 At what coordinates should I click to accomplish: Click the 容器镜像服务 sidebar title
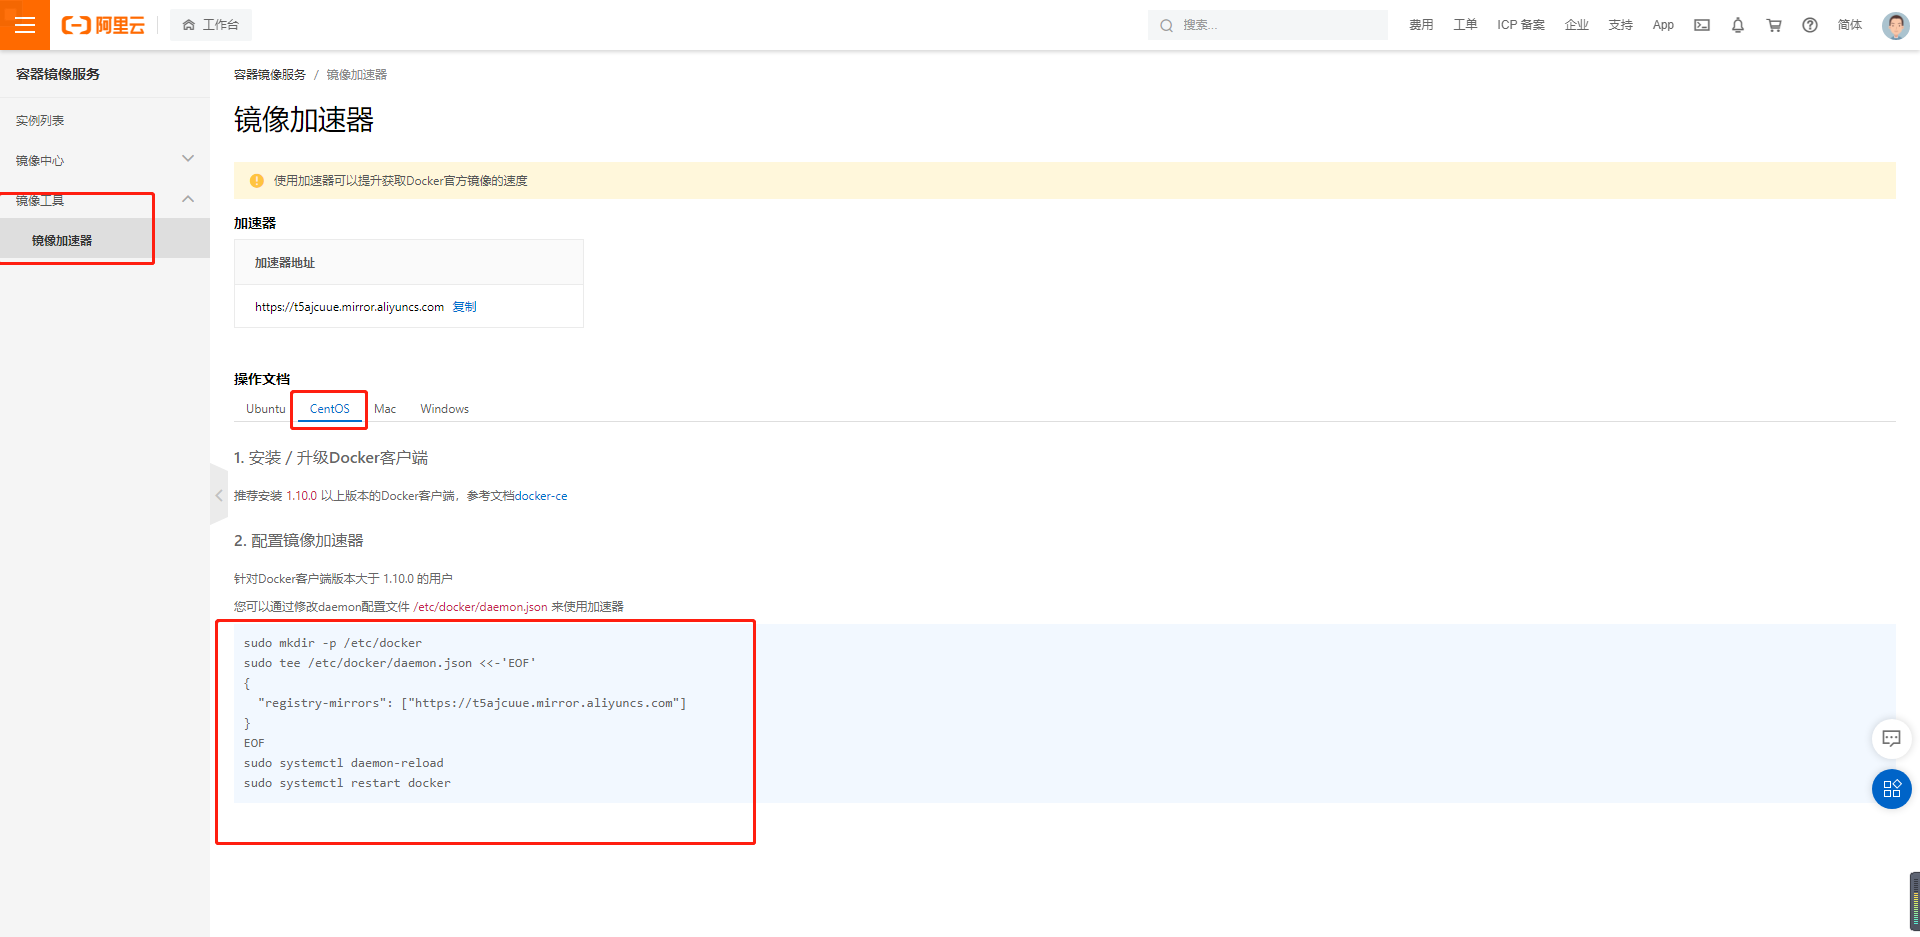pyautogui.click(x=58, y=74)
